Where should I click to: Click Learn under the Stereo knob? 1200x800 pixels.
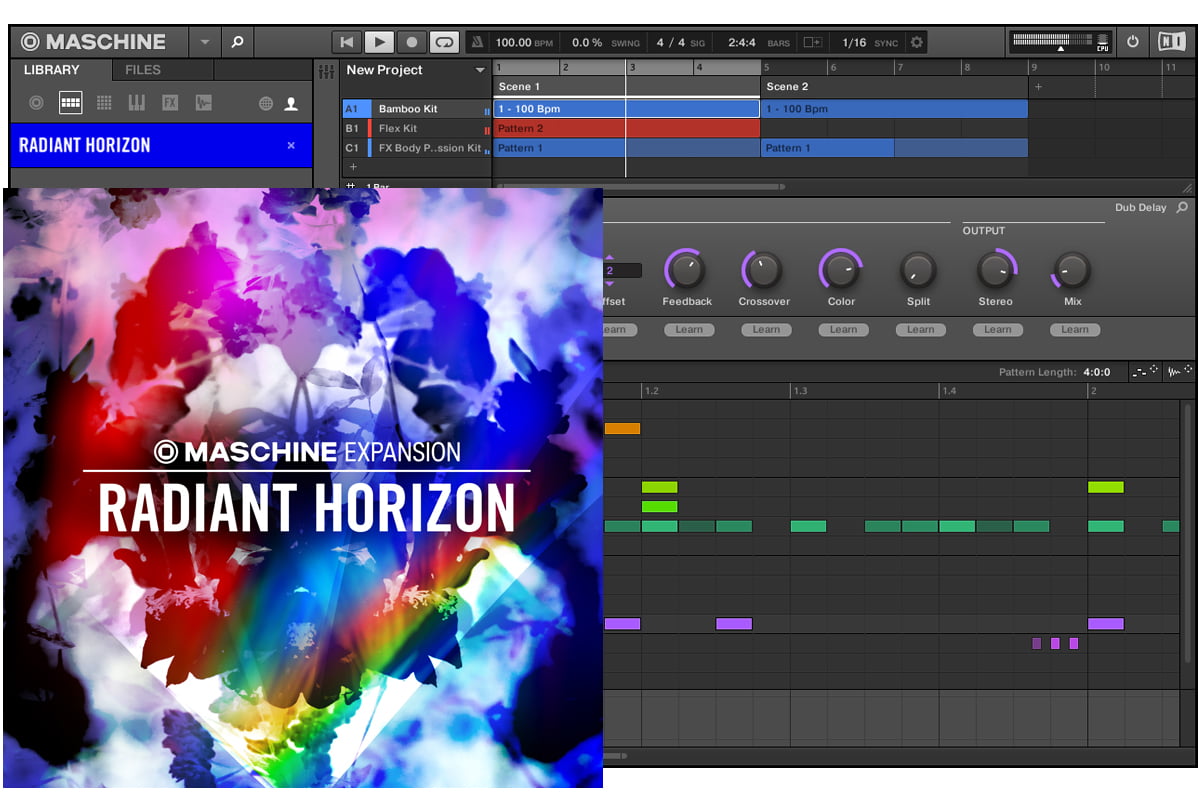[x=997, y=330]
